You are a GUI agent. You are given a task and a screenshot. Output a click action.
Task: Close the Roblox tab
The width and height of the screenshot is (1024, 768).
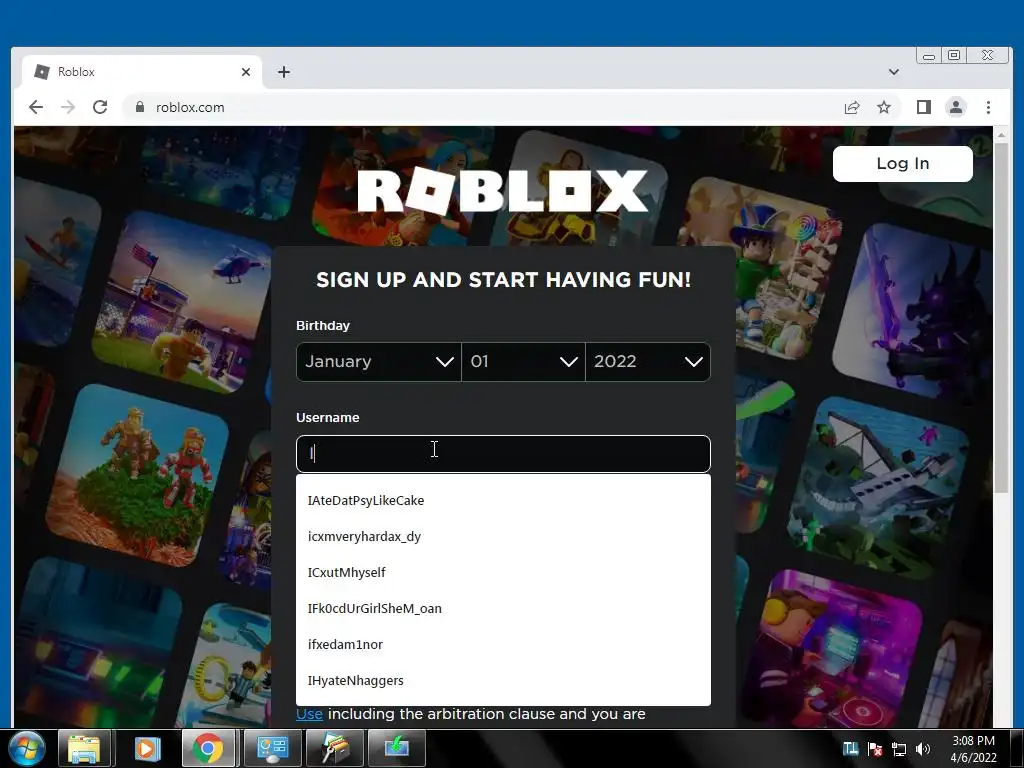click(x=246, y=72)
